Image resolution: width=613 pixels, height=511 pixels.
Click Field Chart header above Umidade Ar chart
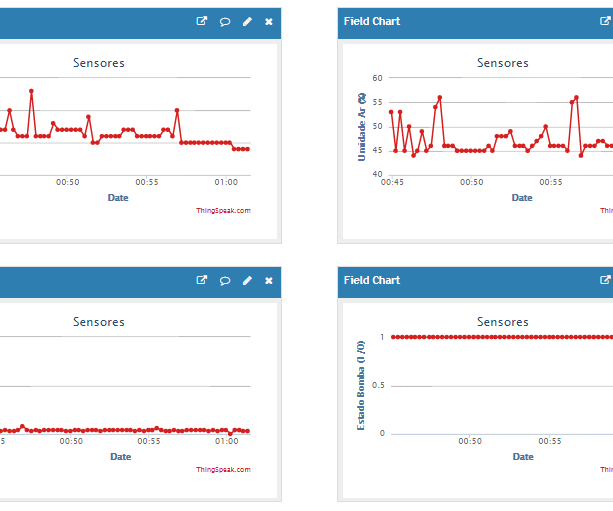click(372, 21)
